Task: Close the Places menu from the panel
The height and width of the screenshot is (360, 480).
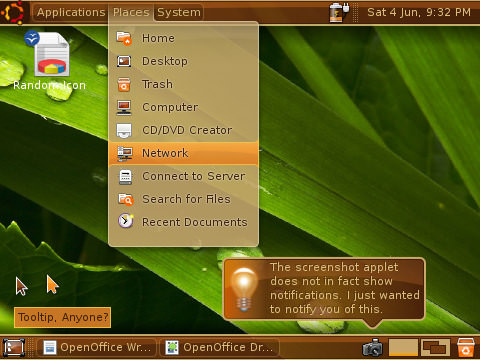Action: pos(131,12)
